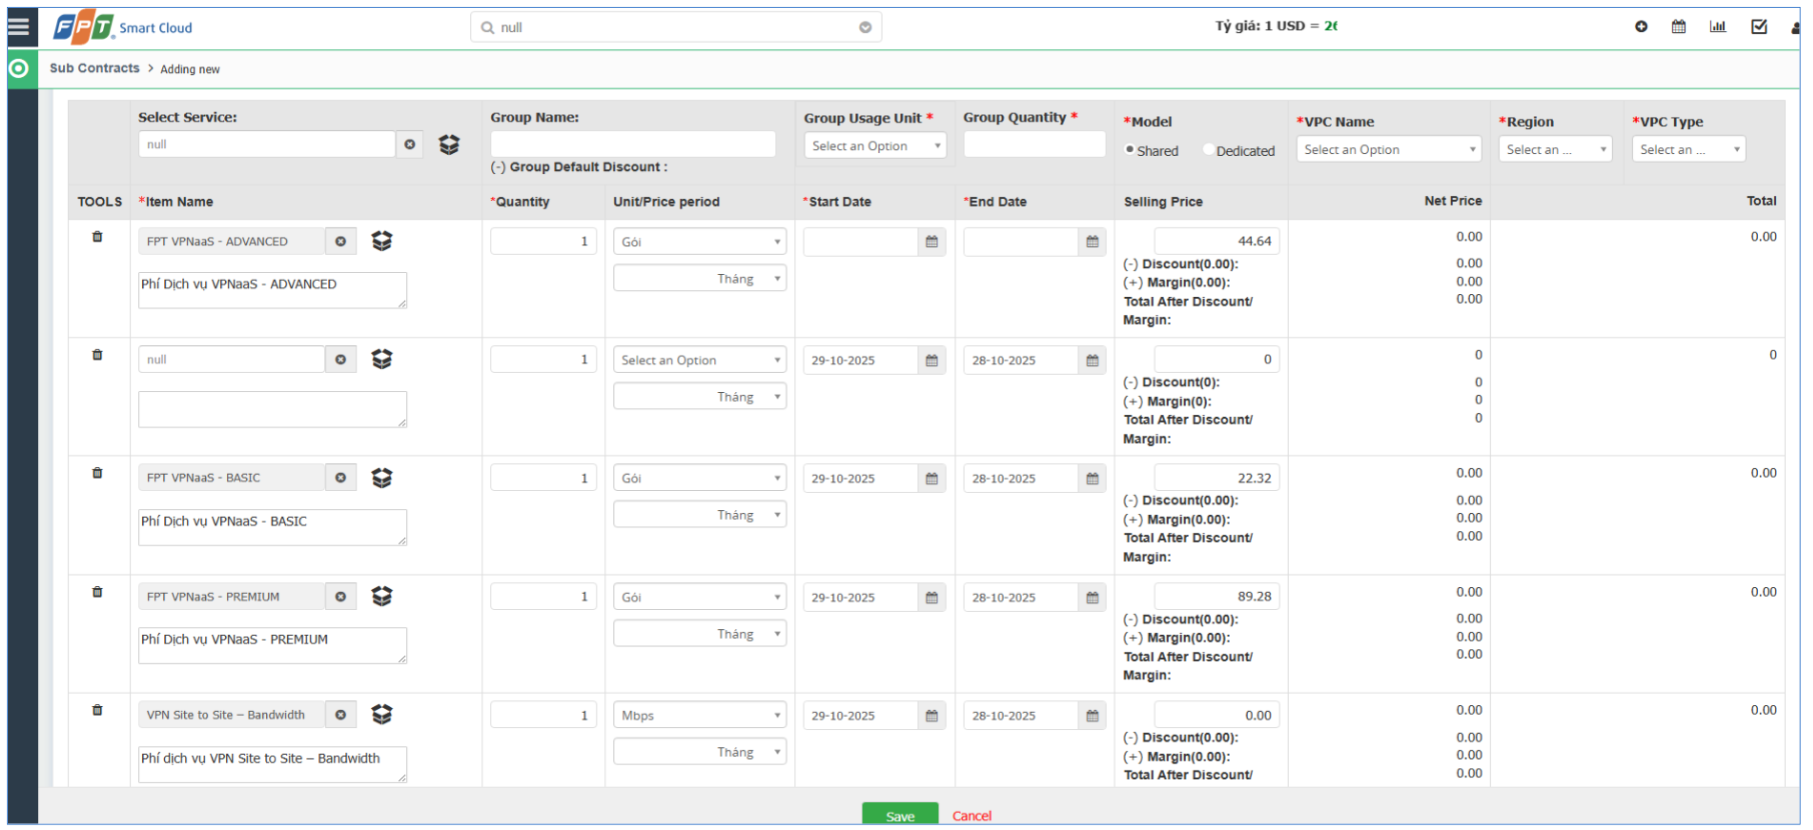The width and height of the screenshot is (1813, 830).
Task: Click the green Save button
Action: pyautogui.click(x=900, y=815)
